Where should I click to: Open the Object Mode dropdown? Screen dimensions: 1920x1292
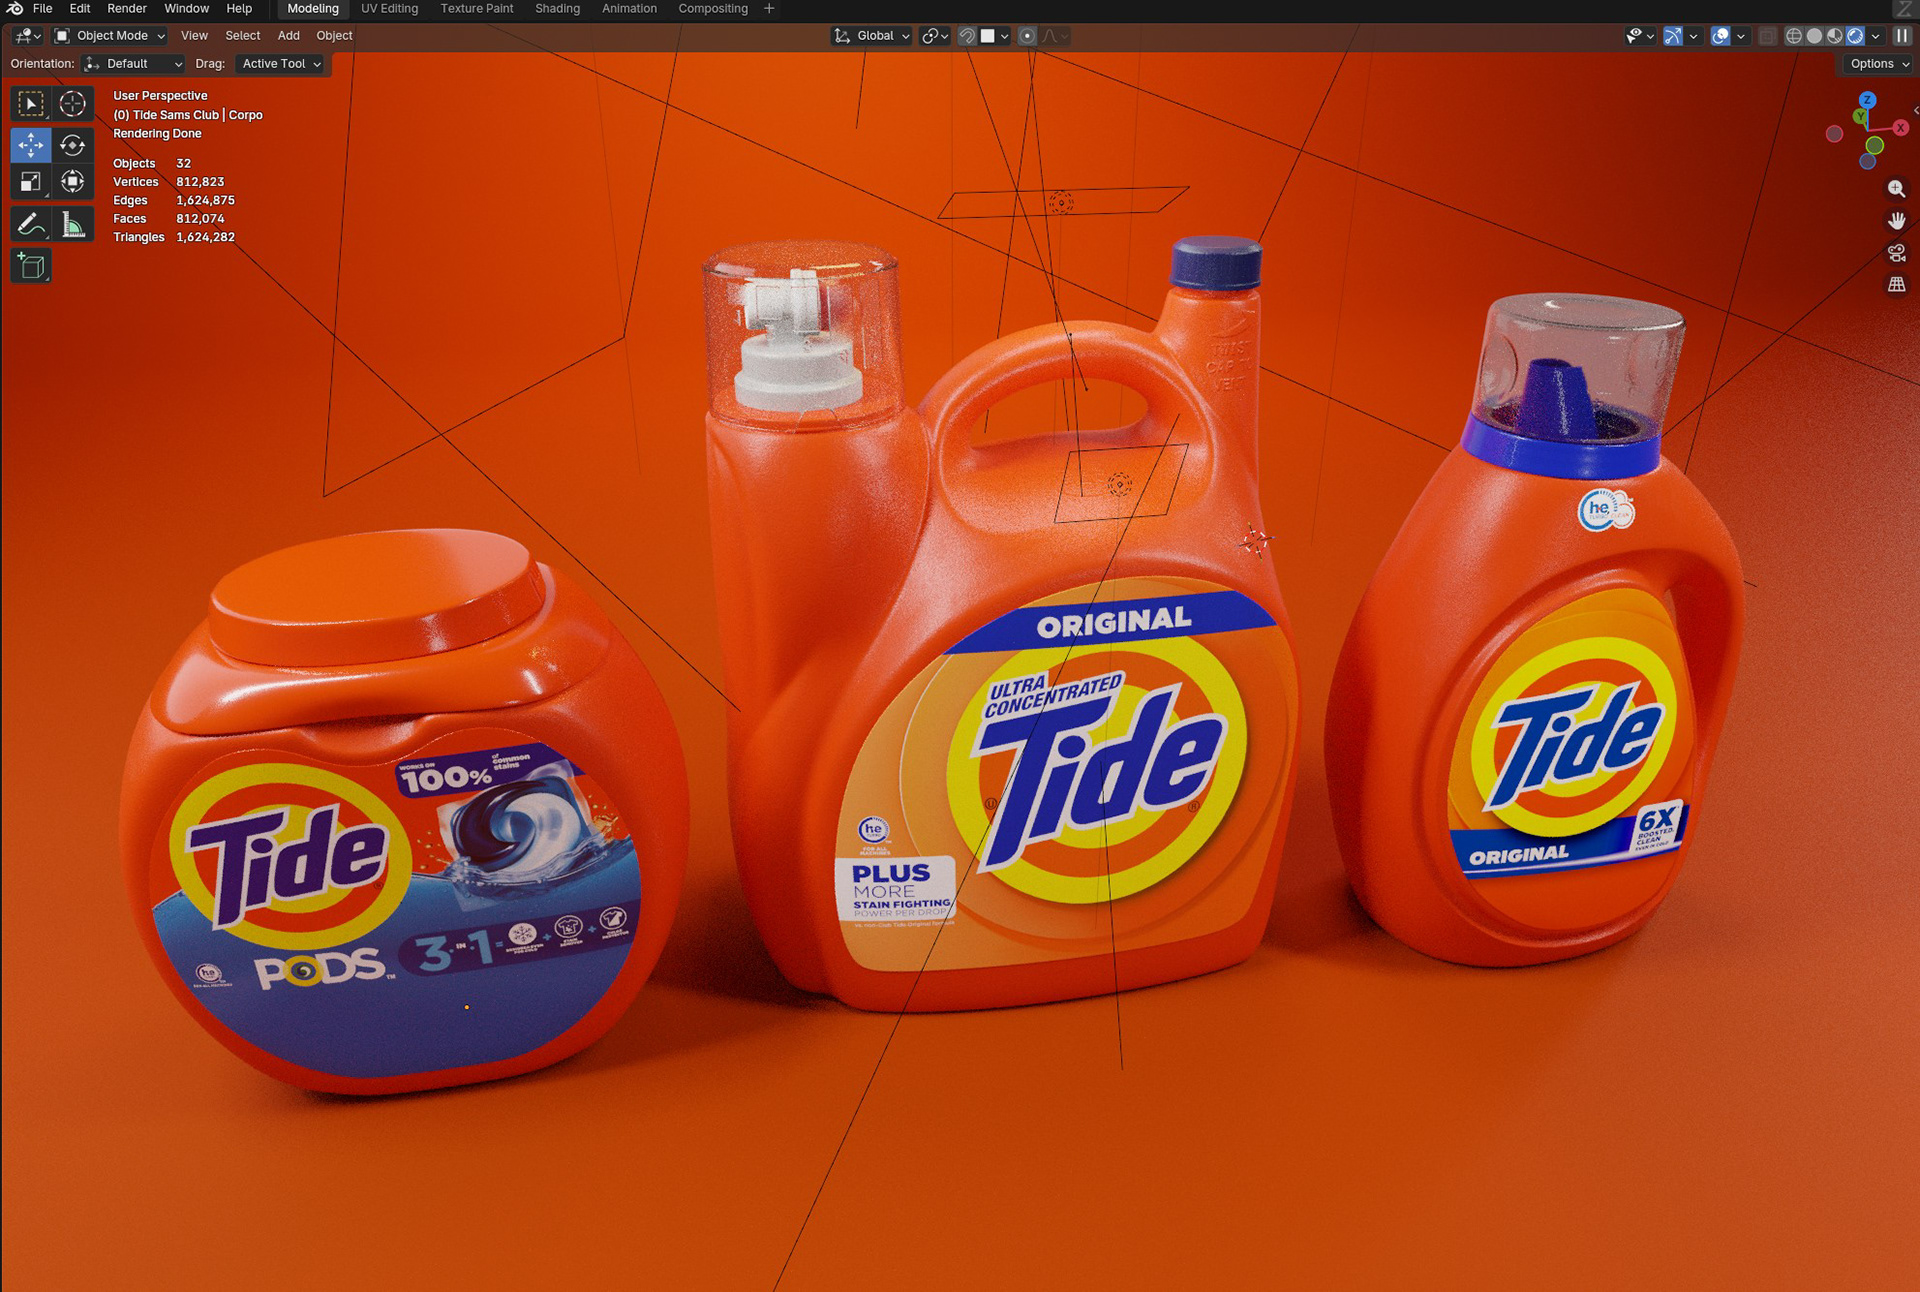110,36
